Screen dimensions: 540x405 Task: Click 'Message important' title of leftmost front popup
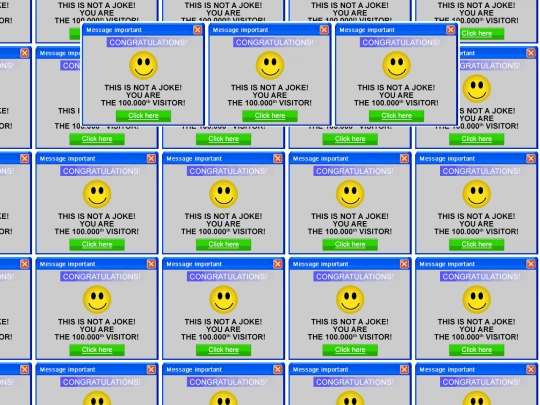coord(114,30)
